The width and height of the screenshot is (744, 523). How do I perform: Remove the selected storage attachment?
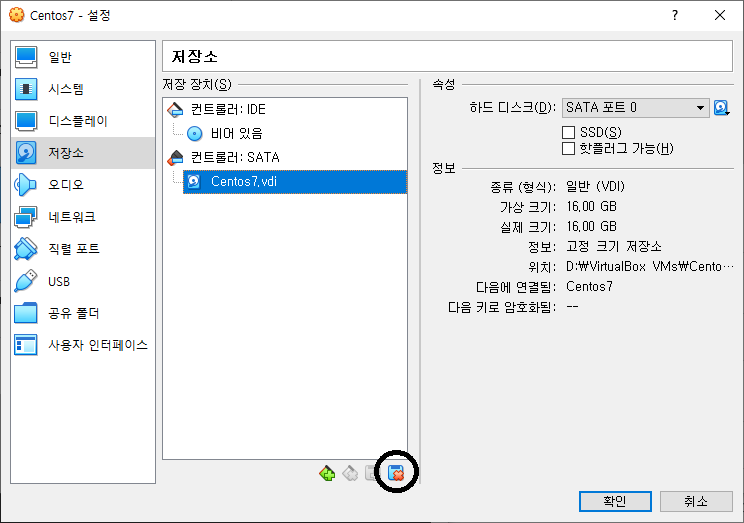coord(396,473)
